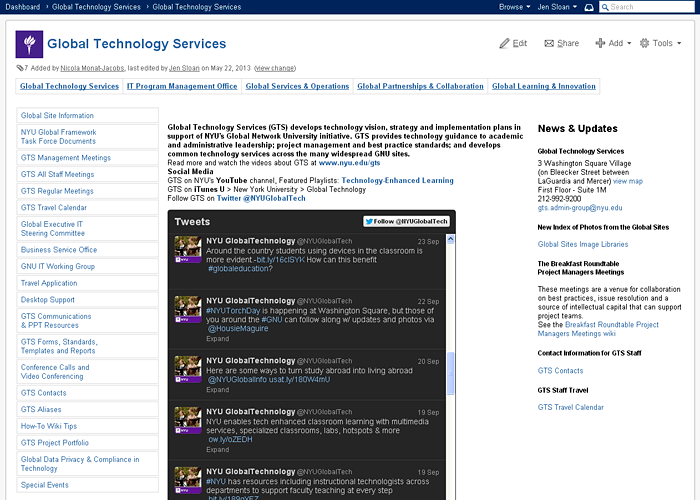Open GTS Communications & PPT Resources
This screenshot has height=500, width=700.
[x=56, y=321]
